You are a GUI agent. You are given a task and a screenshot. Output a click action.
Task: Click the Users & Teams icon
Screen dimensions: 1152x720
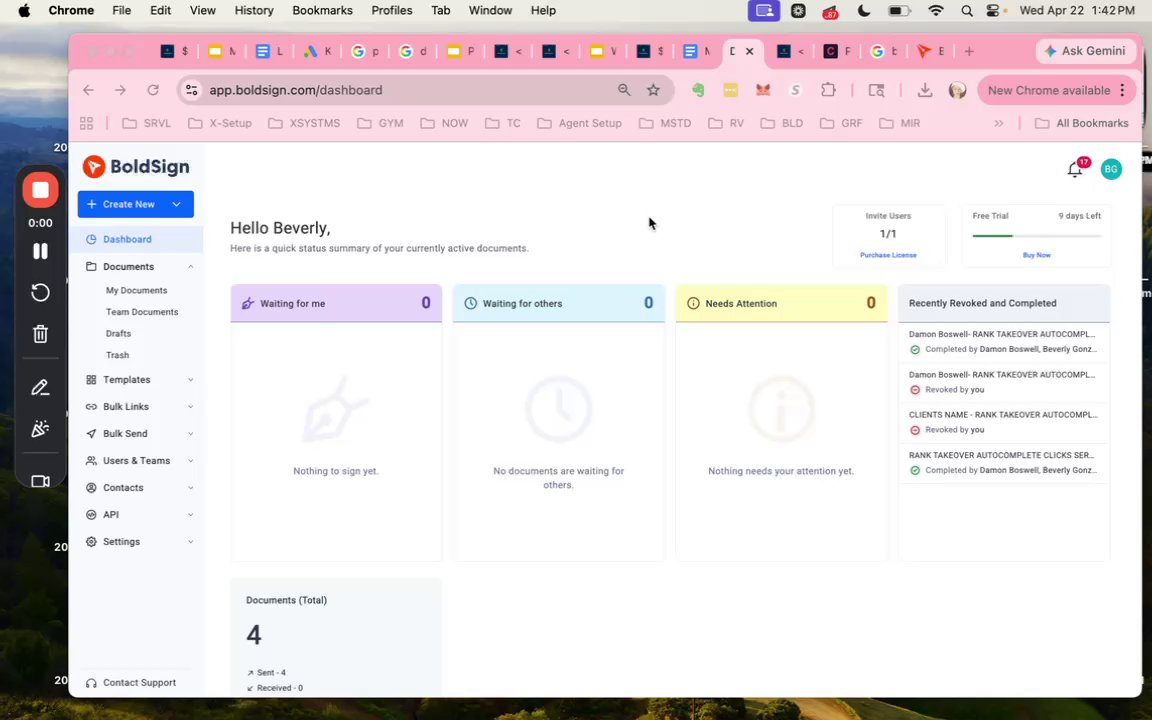pyautogui.click(x=91, y=461)
